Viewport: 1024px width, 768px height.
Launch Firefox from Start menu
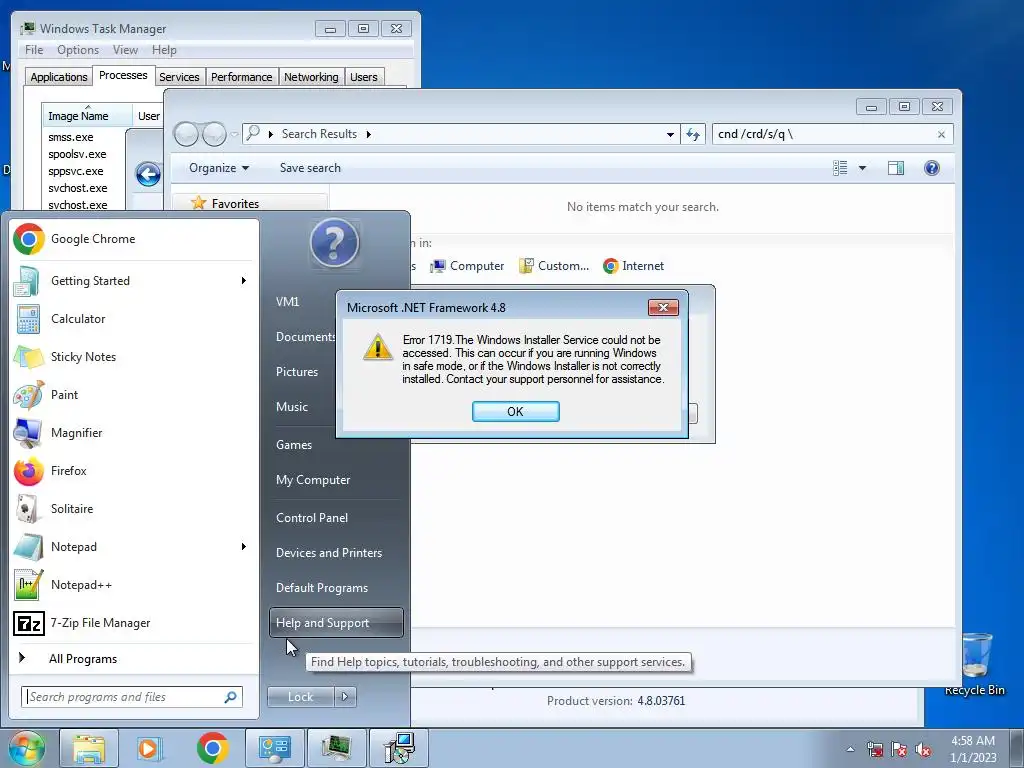pos(134,470)
